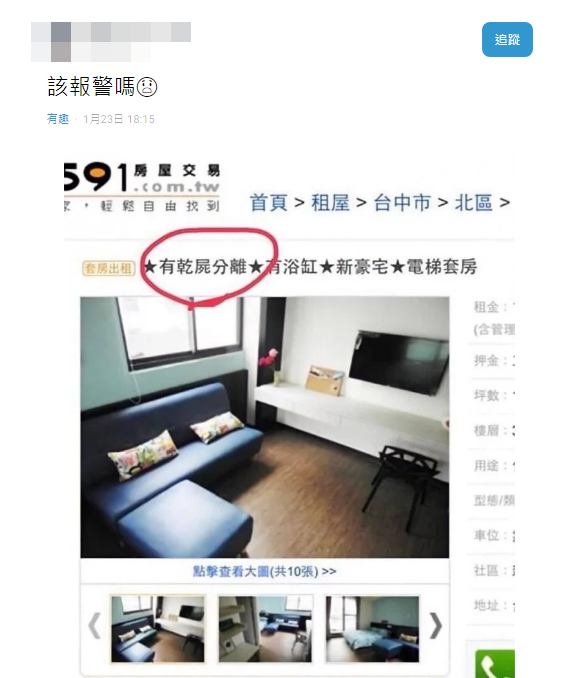Open the blurred poster profile name
Screen dimensions: 569x678
[x=111, y=42]
